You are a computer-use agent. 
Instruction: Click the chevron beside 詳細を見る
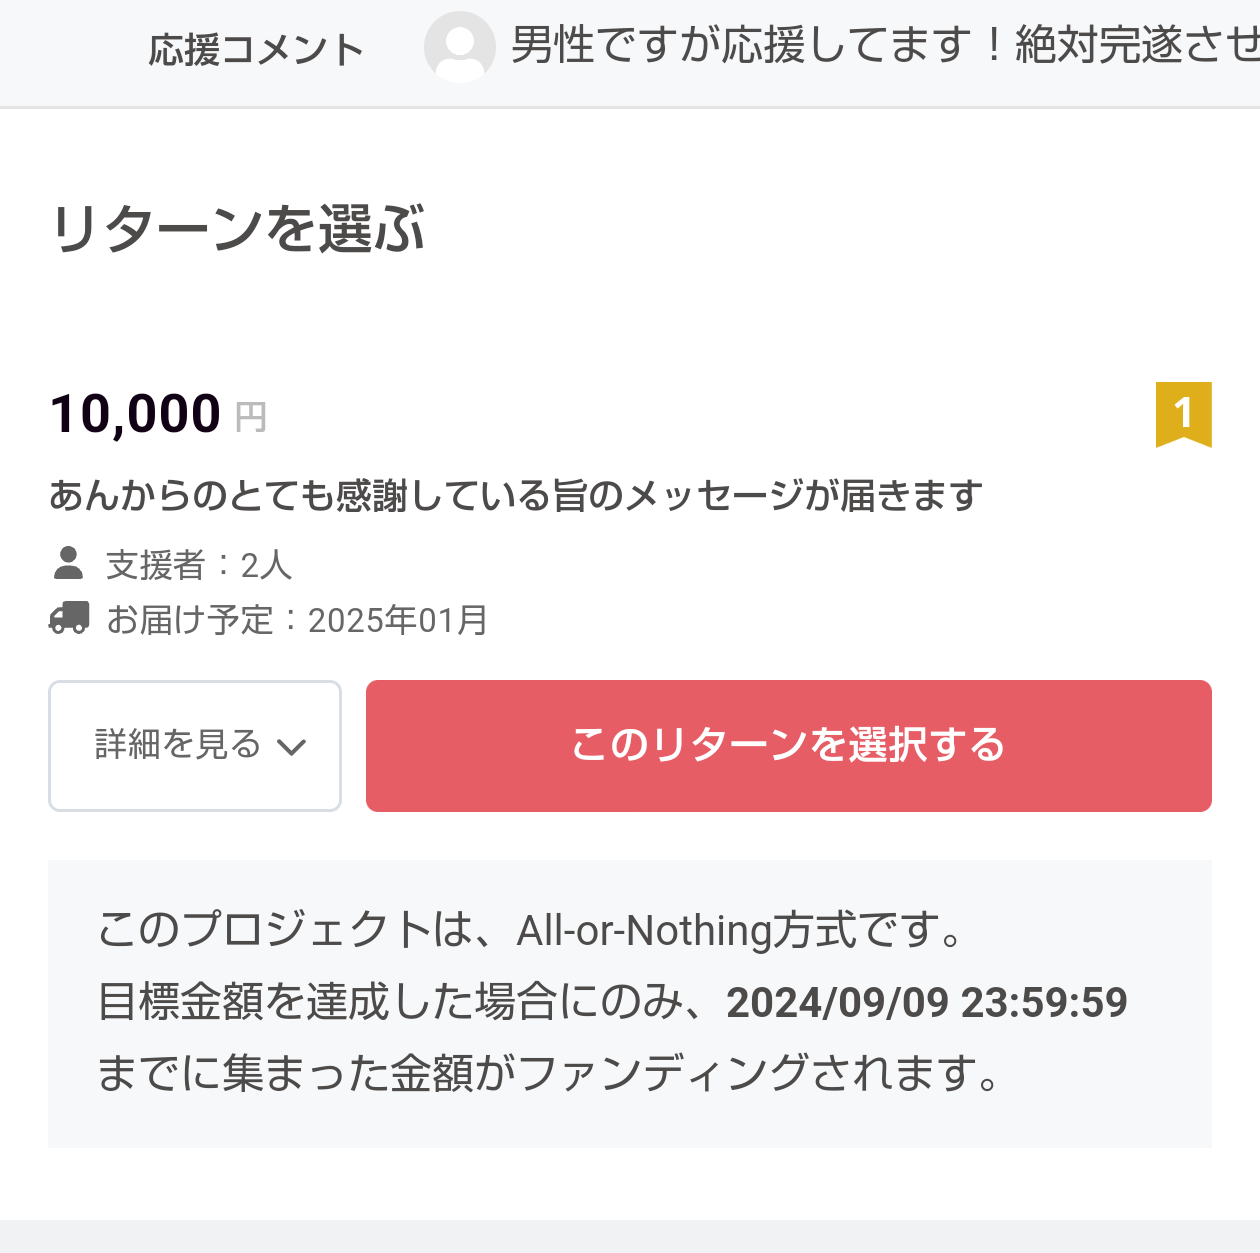[291, 747]
